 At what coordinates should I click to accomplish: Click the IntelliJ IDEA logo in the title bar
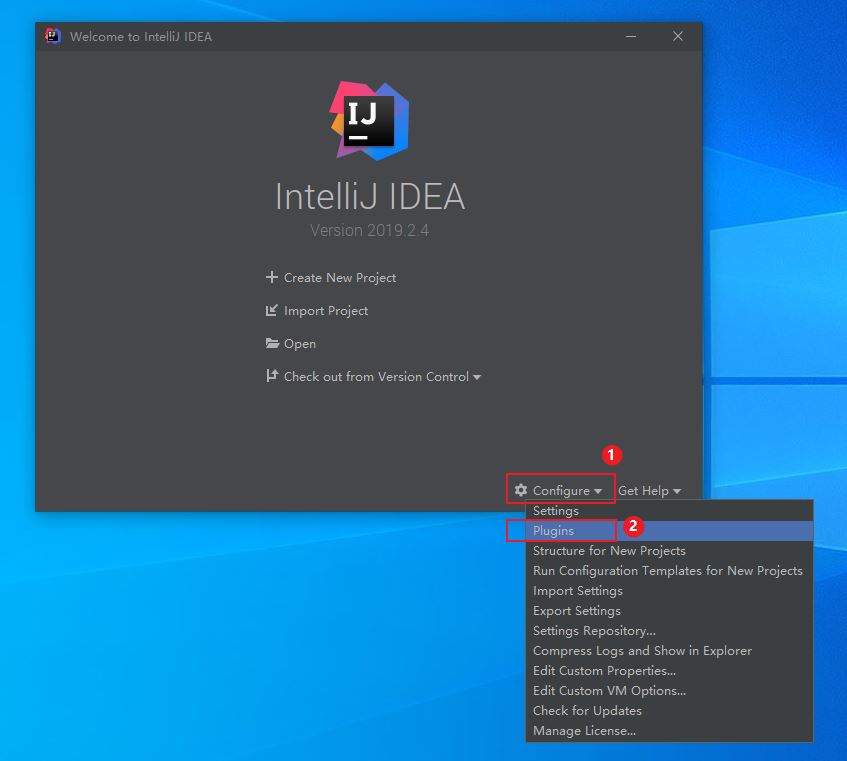point(52,36)
